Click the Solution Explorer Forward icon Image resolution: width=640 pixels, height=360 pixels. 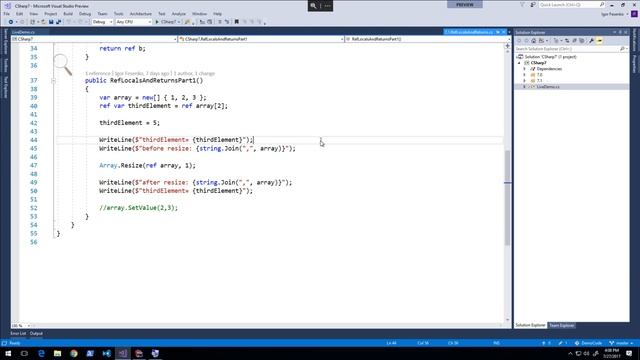526,41
